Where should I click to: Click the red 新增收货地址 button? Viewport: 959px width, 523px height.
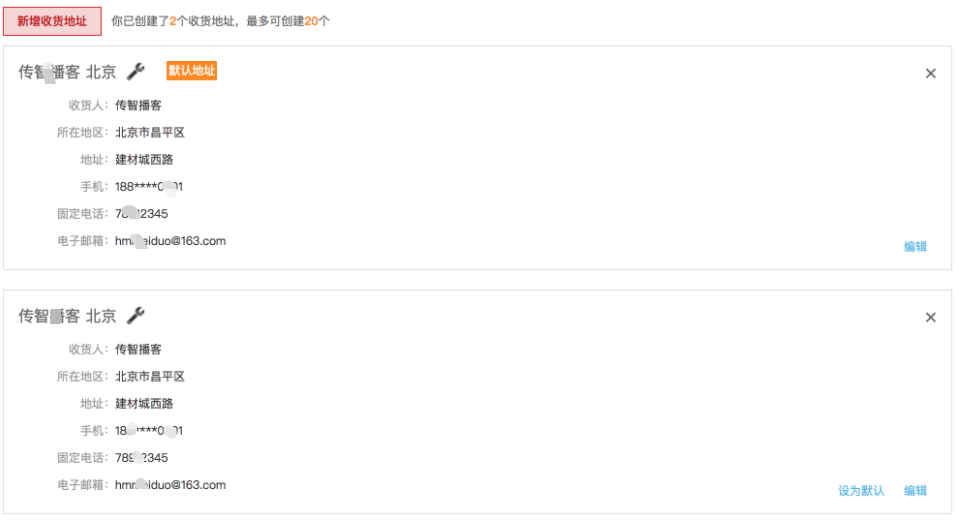(x=52, y=21)
